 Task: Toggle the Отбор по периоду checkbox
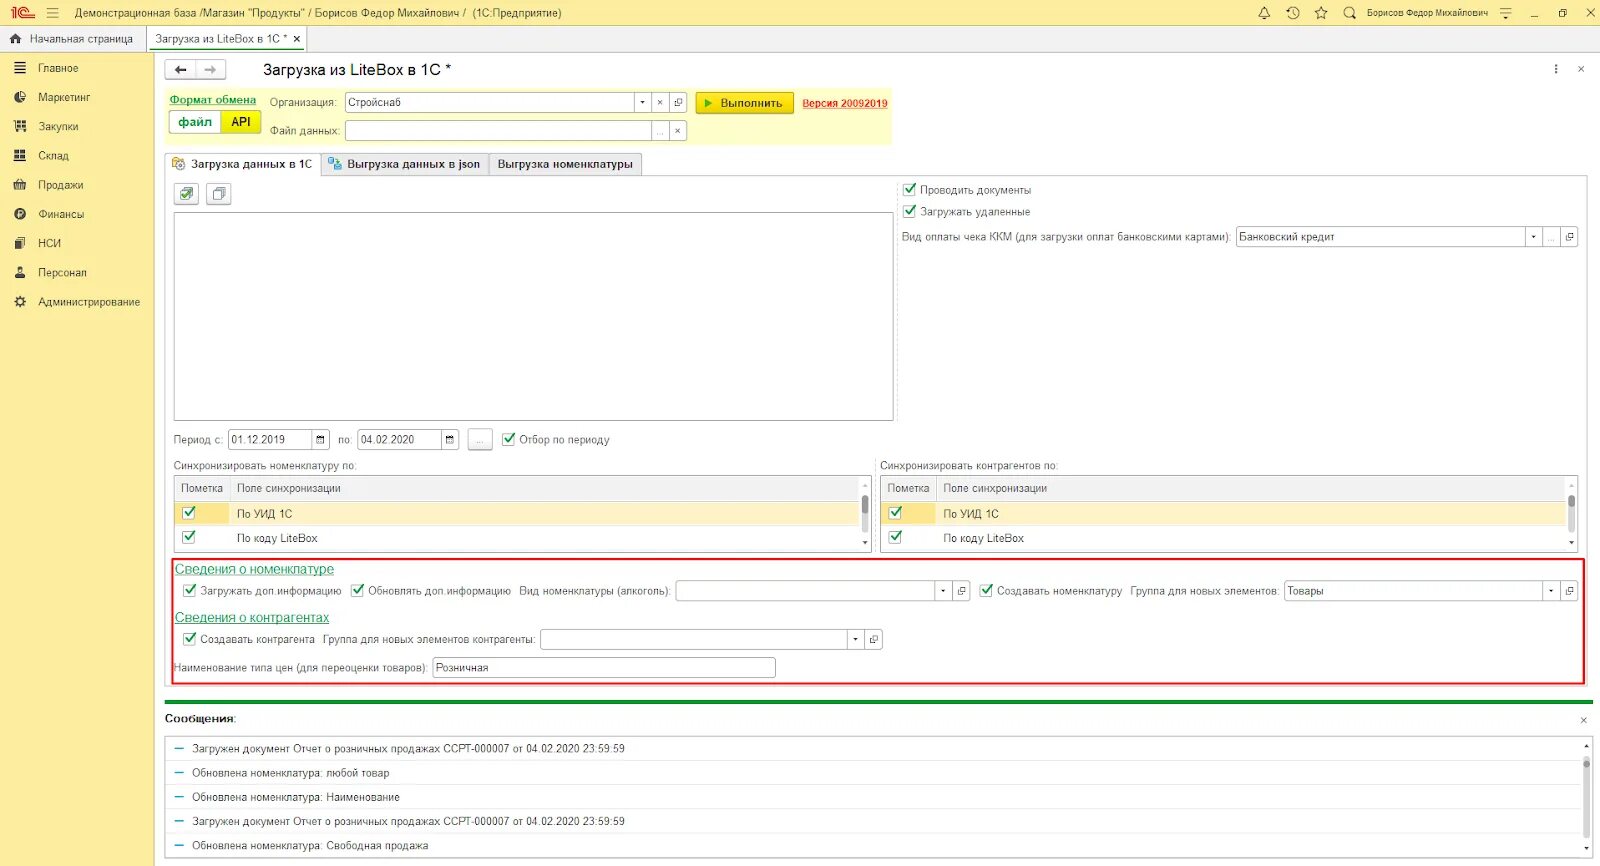click(x=508, y=439)
